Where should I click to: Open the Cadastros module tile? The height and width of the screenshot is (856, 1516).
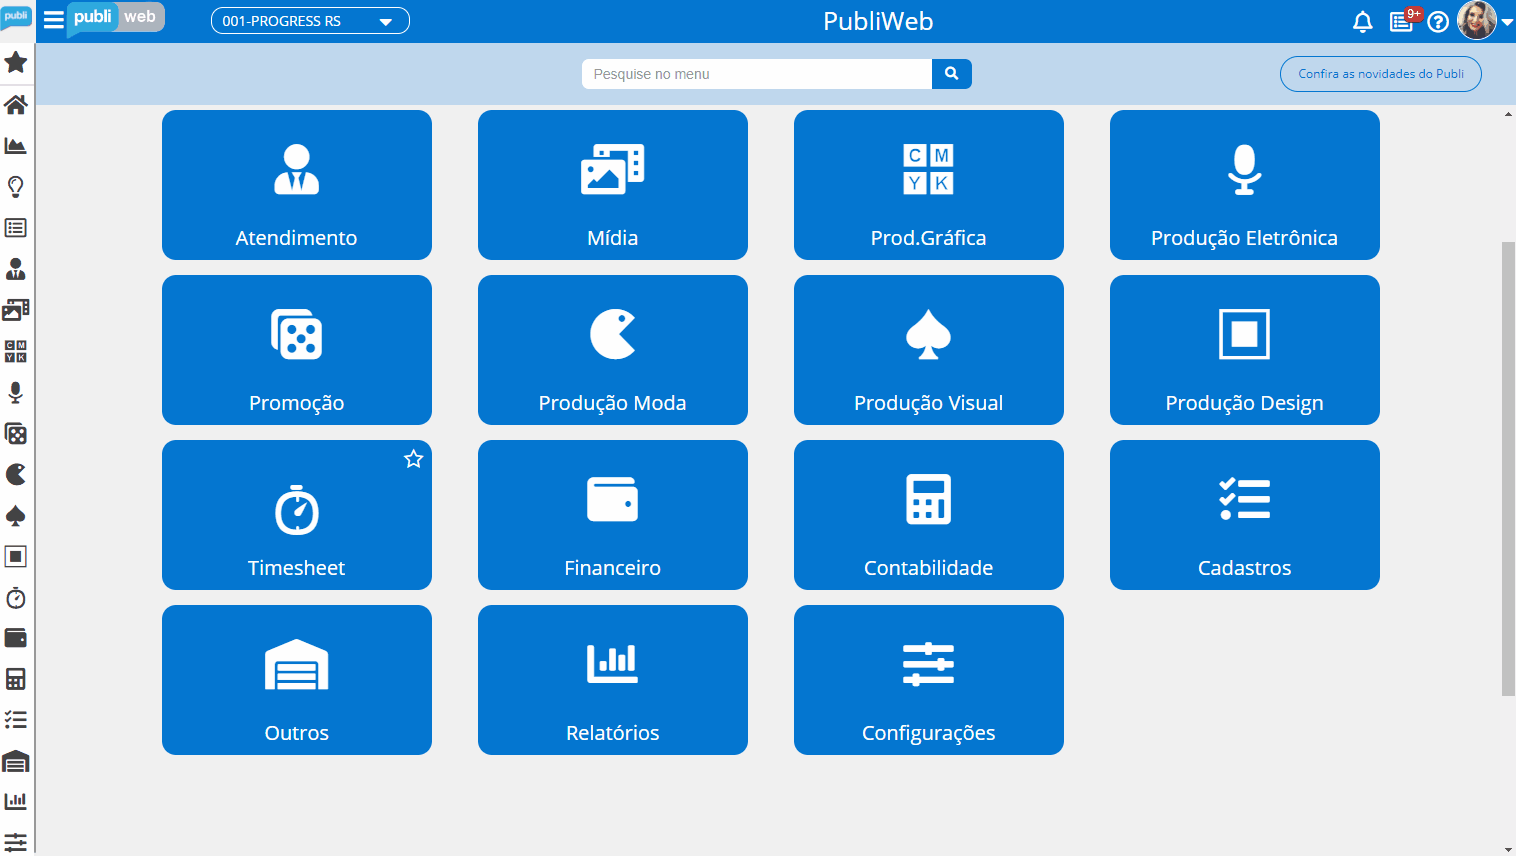click(1245, 515)
